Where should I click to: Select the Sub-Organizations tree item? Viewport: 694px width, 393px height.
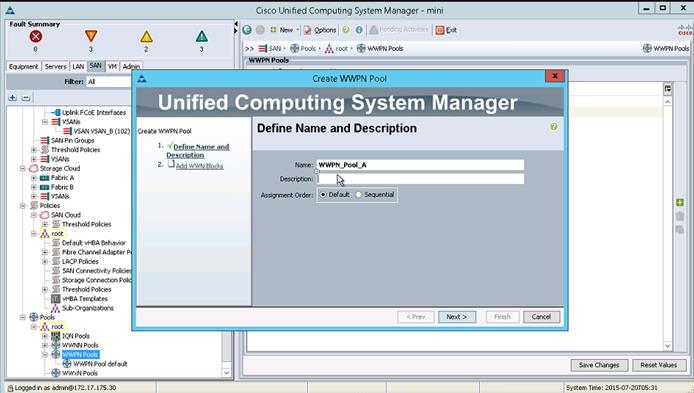(x=88, y=308)
